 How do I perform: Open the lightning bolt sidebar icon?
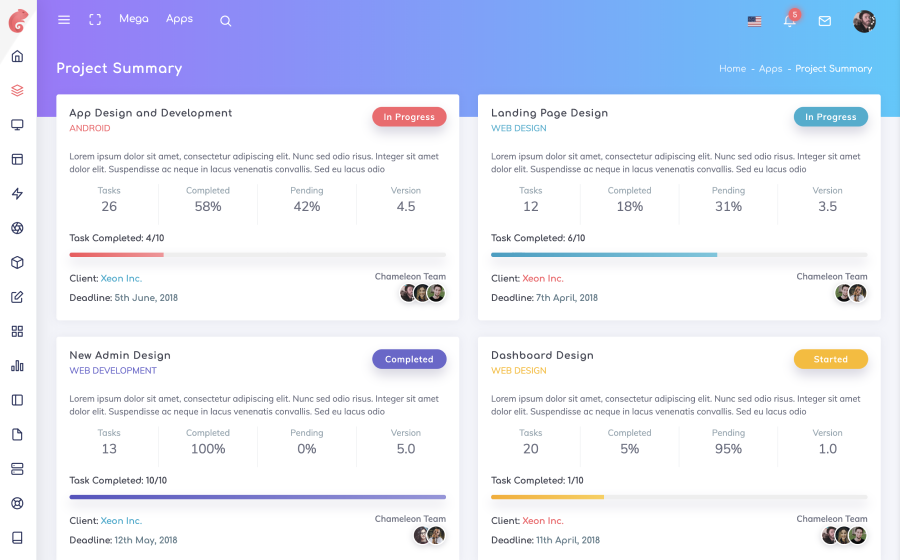17,194
